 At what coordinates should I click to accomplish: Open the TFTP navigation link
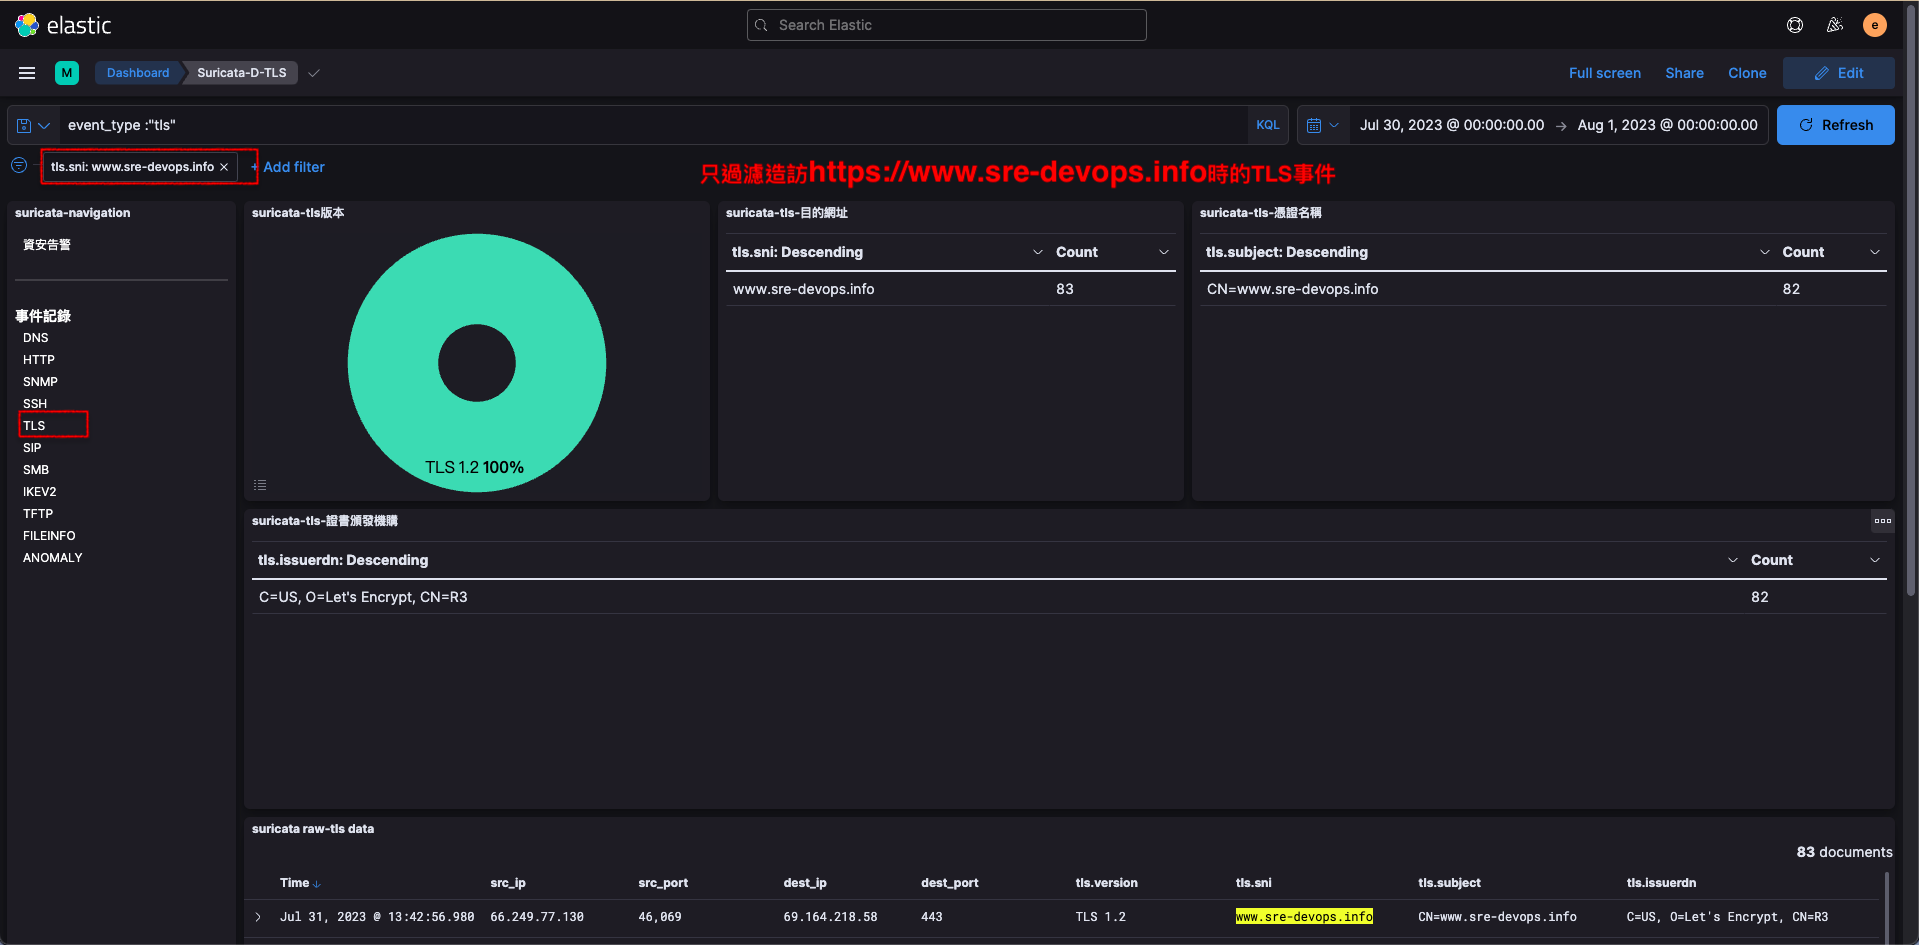38,514
